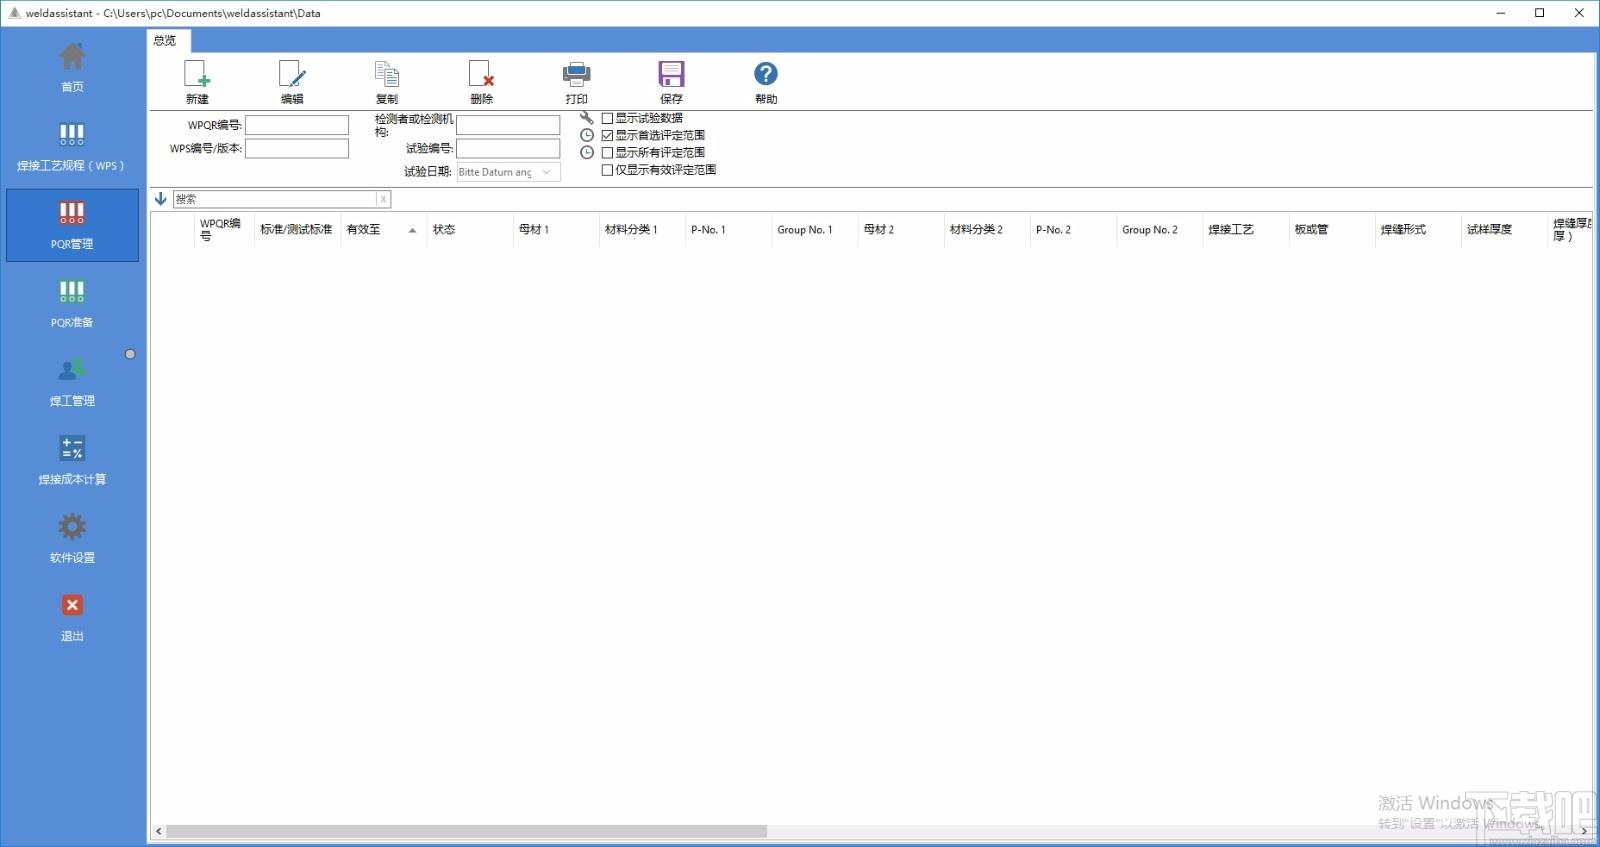This screenshot has width=1600, height=847.
Task: Enable the 显示试验数据 checkbox
Action: coord(607,118)
